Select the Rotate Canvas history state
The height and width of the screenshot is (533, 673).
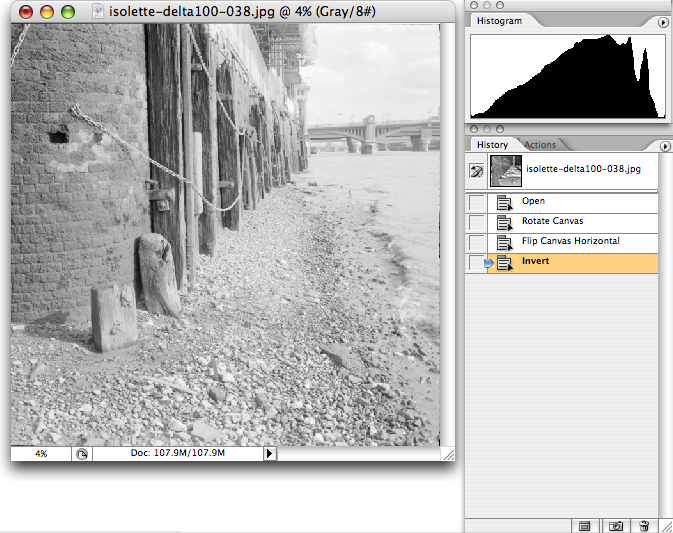(573, 221)
